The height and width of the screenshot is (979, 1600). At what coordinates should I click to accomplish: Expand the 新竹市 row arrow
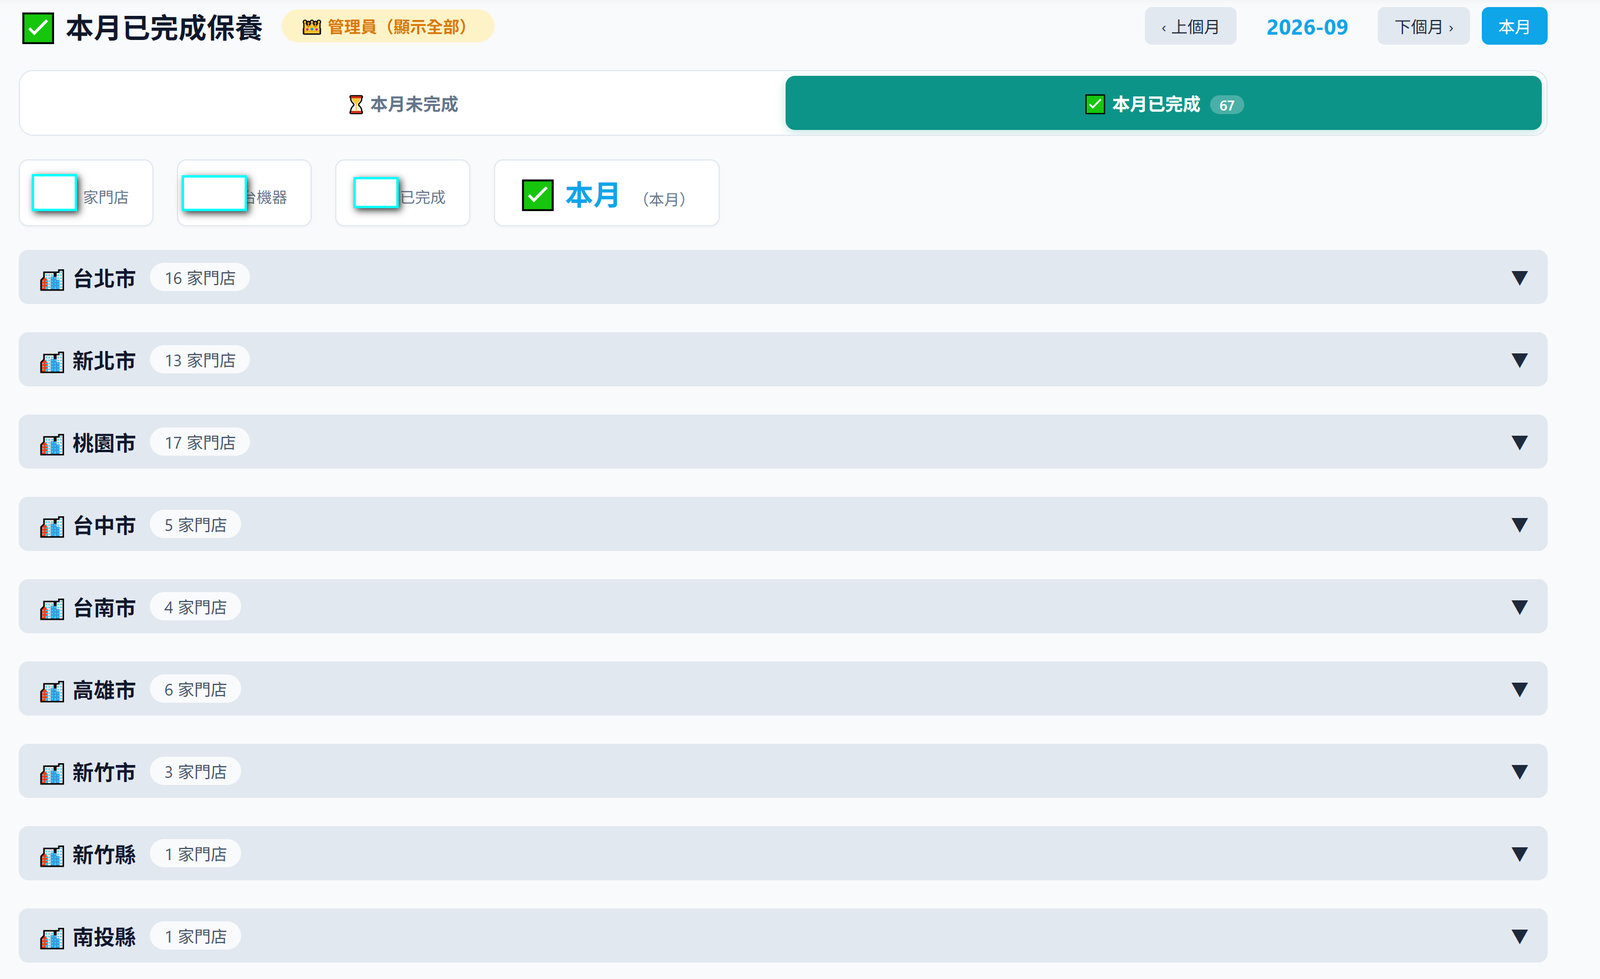[x=1519, y=772]
